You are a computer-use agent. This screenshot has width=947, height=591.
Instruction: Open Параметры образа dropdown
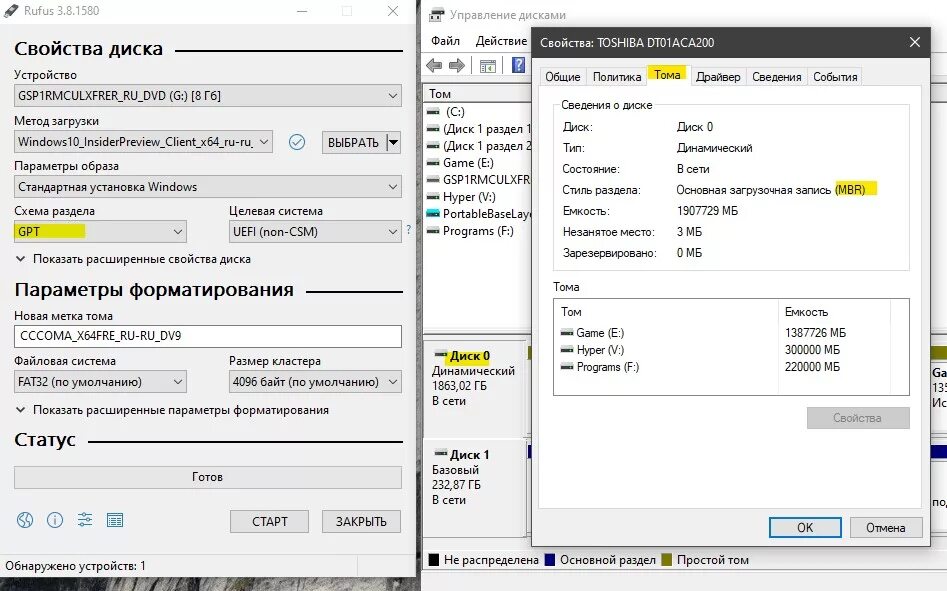coord(208,187)
